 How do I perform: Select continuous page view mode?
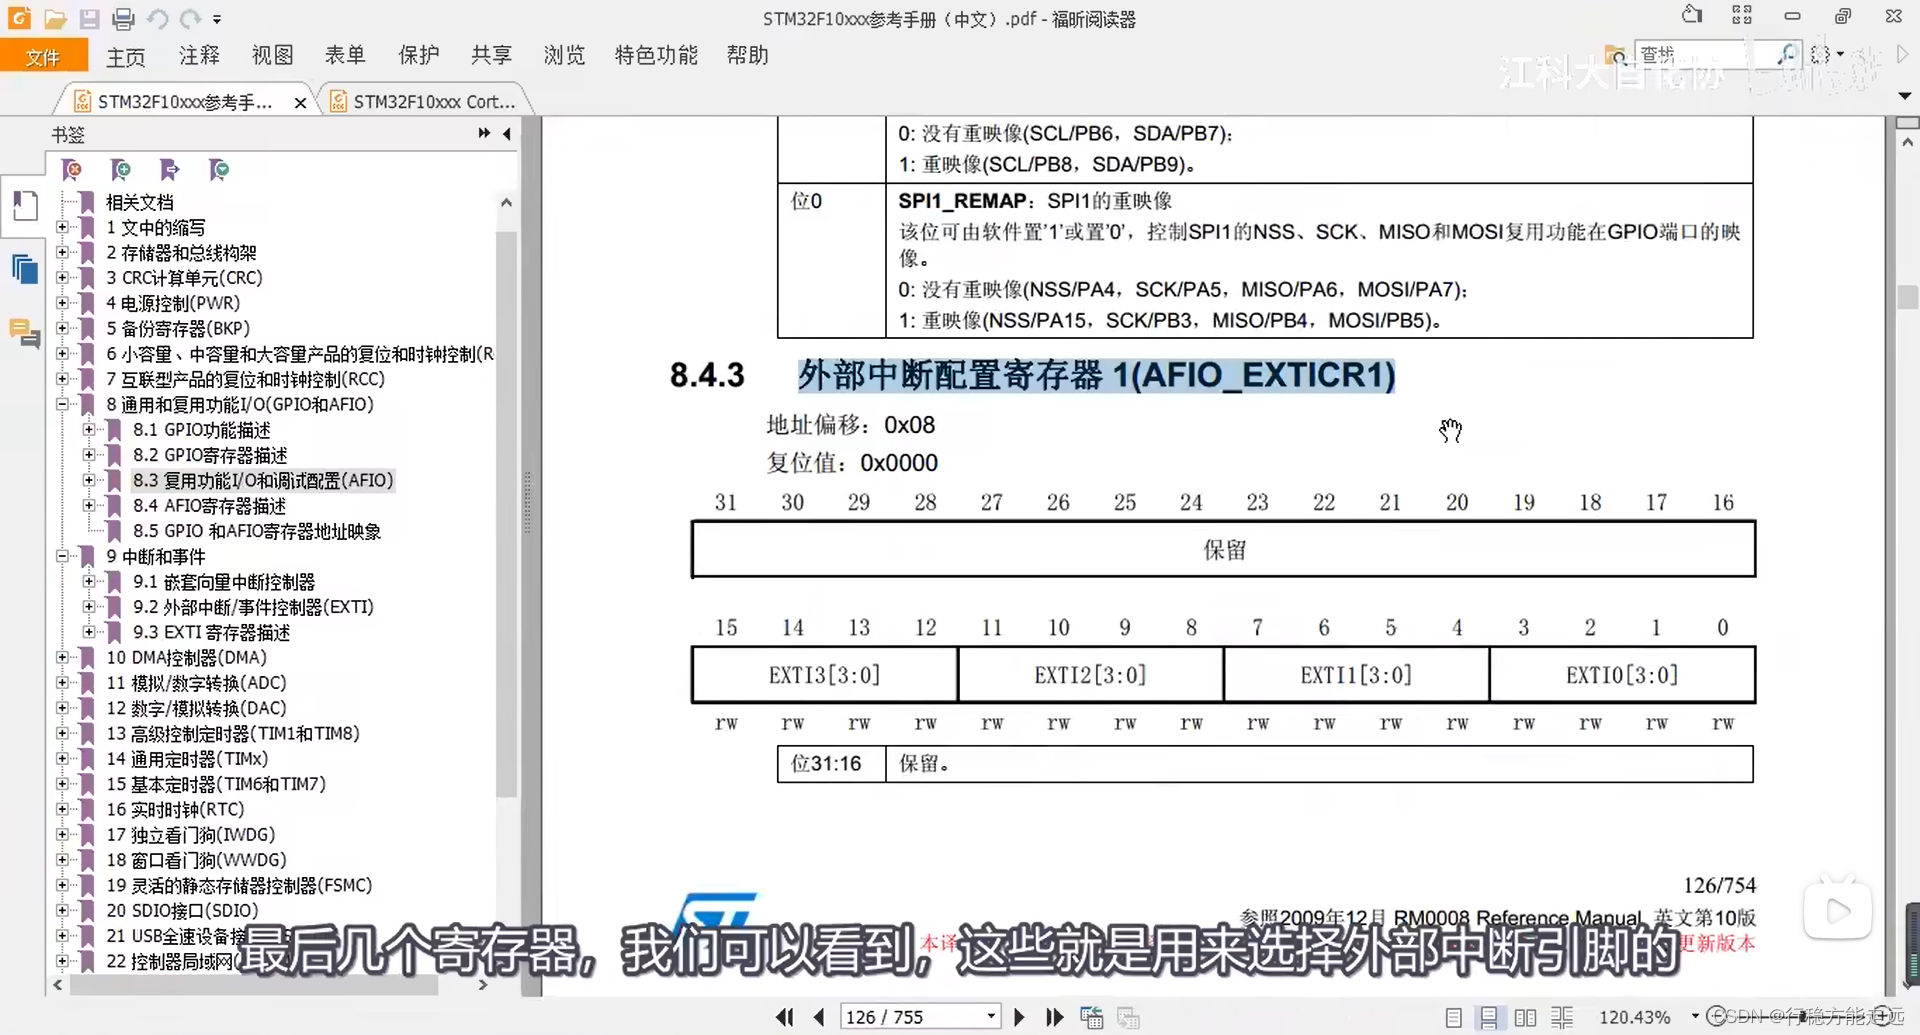click(1489, 1018)
